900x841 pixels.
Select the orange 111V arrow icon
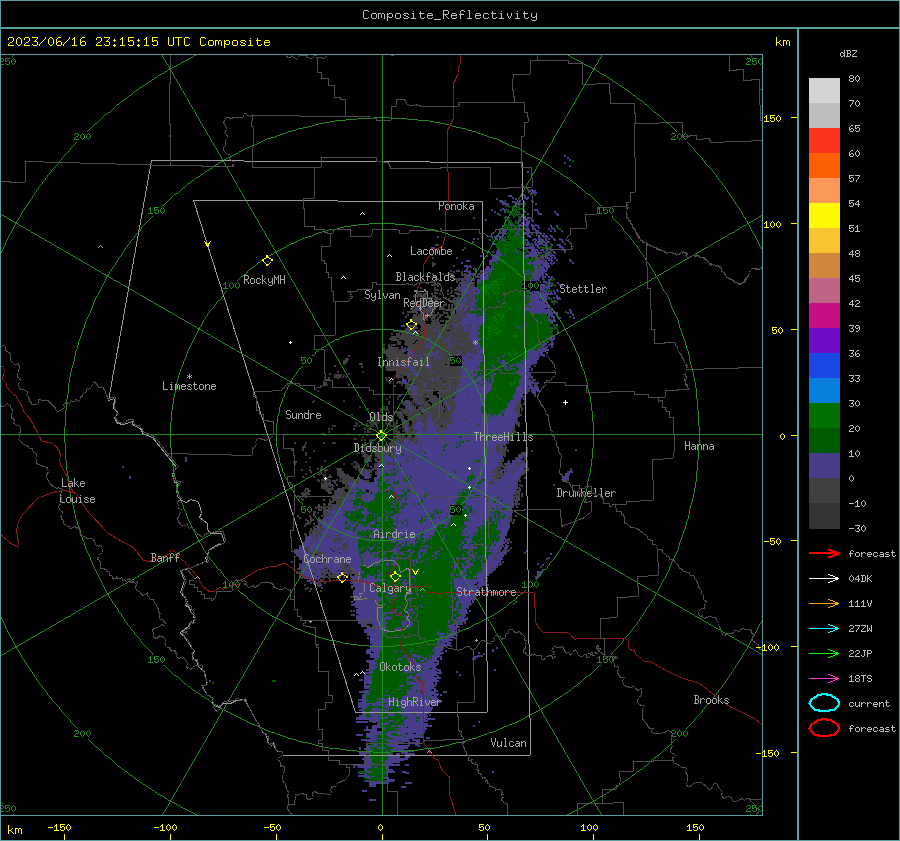point(824,603)
